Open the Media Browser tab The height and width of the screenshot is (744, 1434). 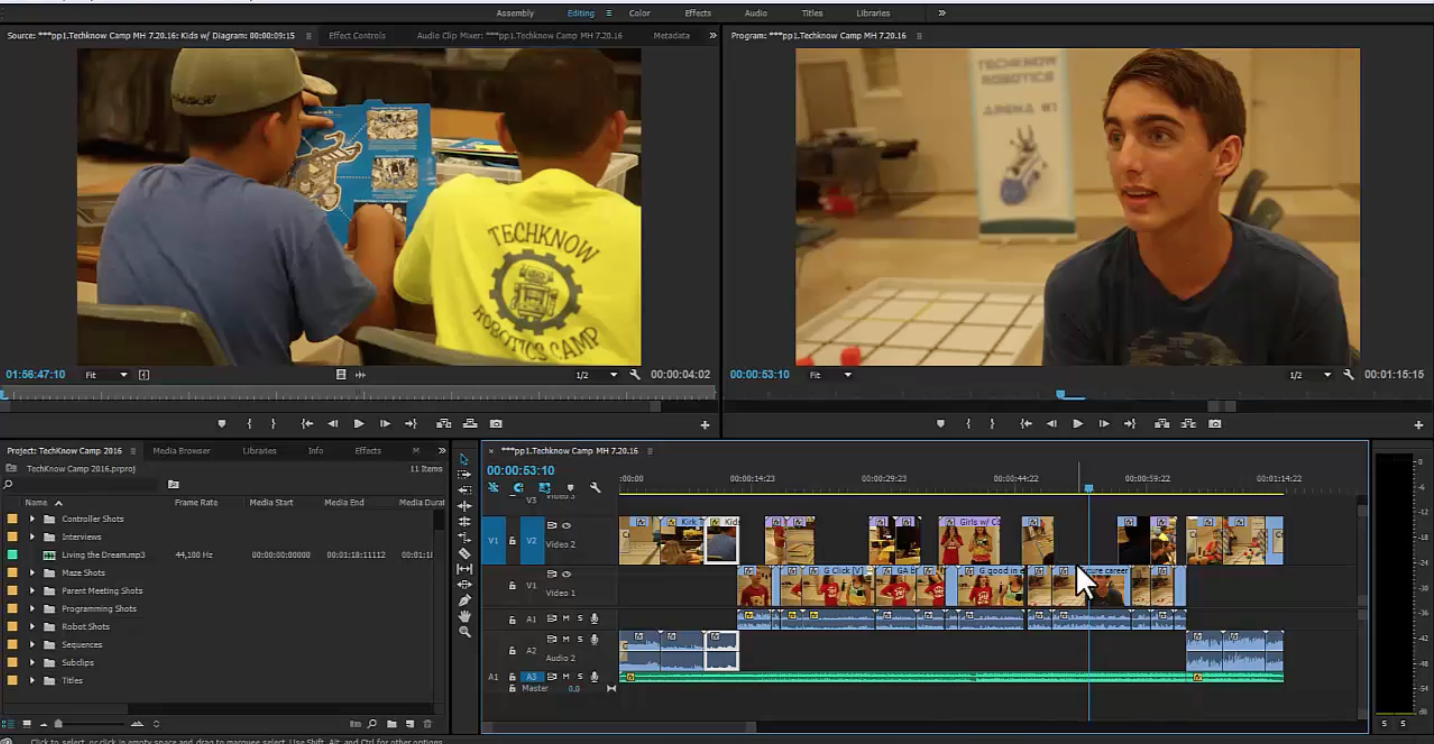[x=181, y=451]
